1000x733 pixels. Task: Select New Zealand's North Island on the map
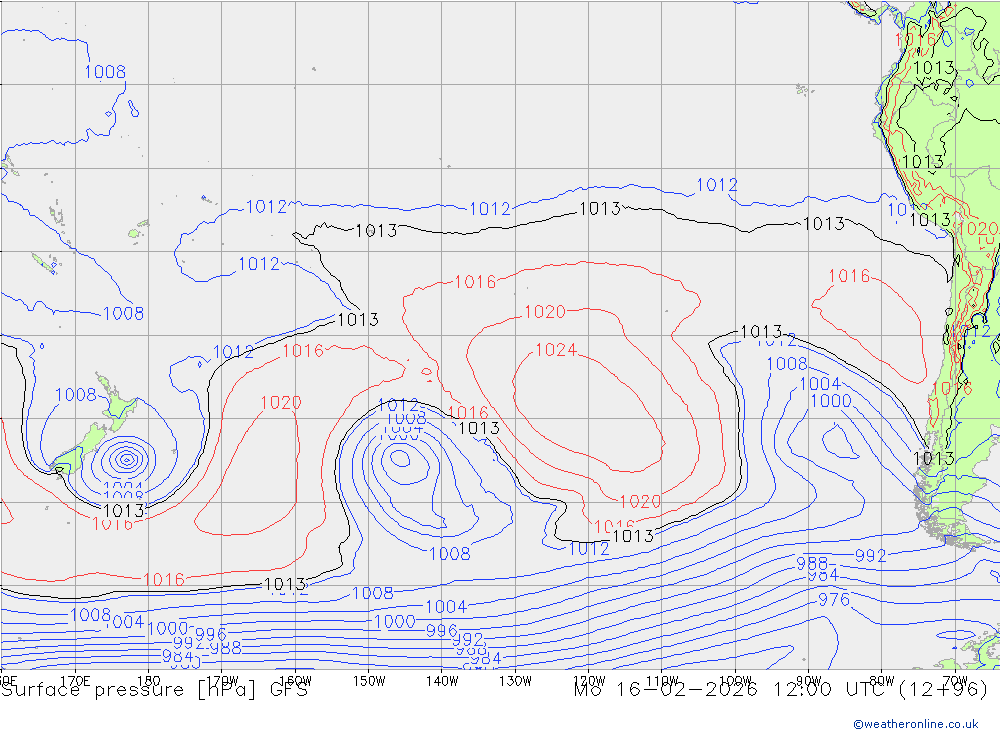tap(119, 410)
